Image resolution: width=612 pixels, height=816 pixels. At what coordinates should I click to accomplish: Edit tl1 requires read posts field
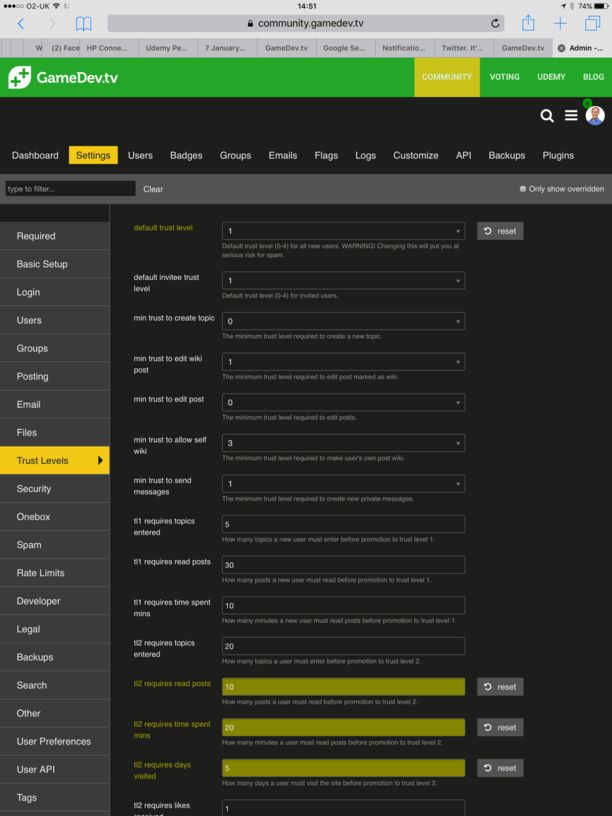click(343, 565)
